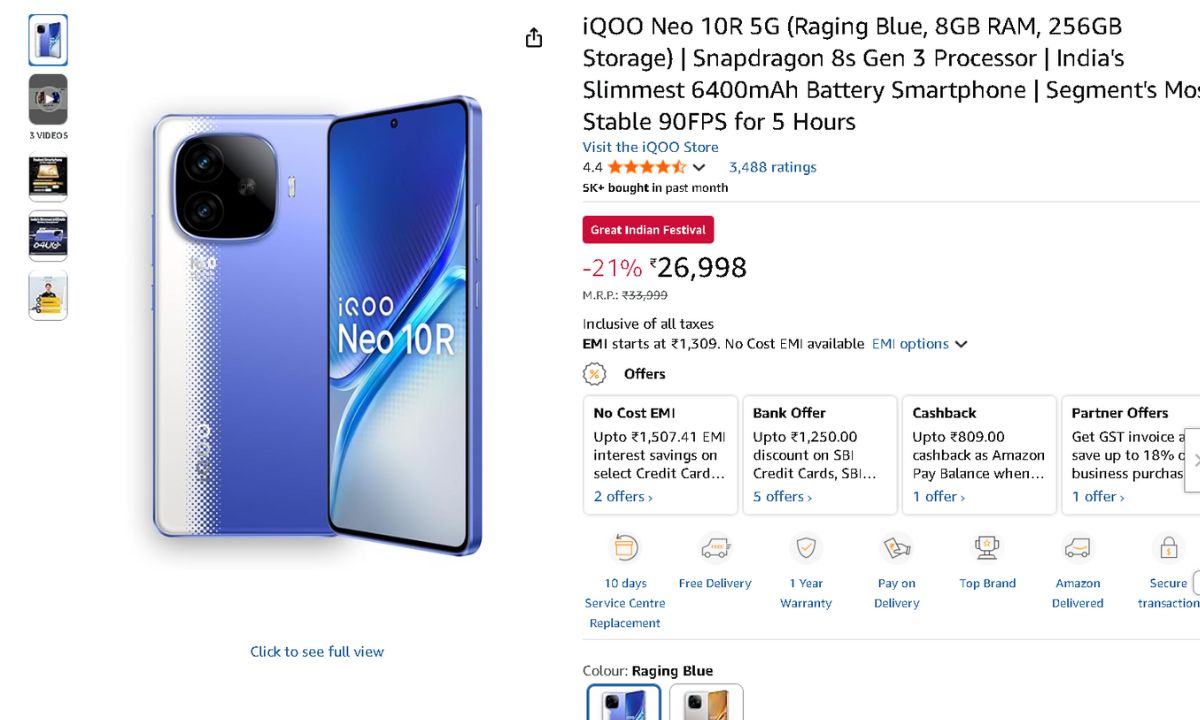Image resolution: width=1200 pixels, height=720 pixels.
Task: Expand the star ratings breakdown chevron
Action: coord(699,167)
